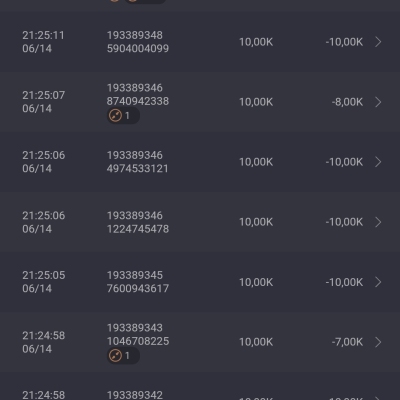Image resolution: width=400 pixels, height=400 pixels.
Task: Click the 21:25:05 timestamp entry
Action: click(43, 282)
